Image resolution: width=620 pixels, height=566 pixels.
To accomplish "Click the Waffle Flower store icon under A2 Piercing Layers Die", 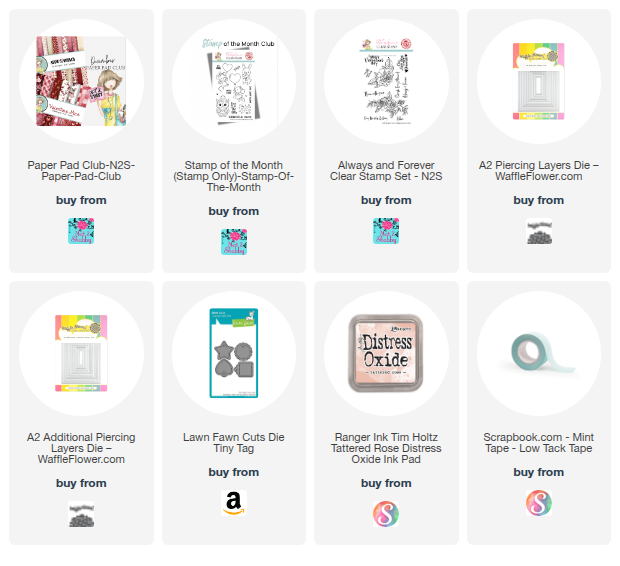I will 539,231.
